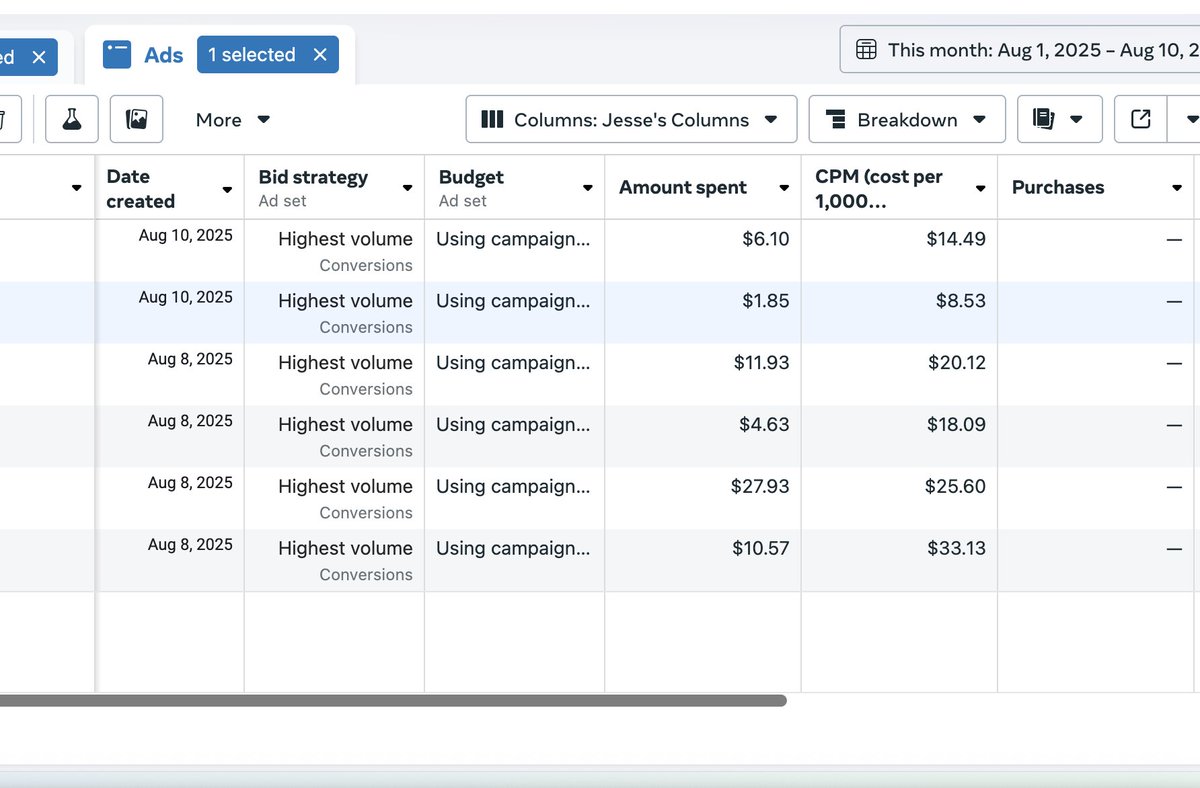Open the Date created column dropdown
Viewport: 1200px width, 788px height.
click(225, 187)
